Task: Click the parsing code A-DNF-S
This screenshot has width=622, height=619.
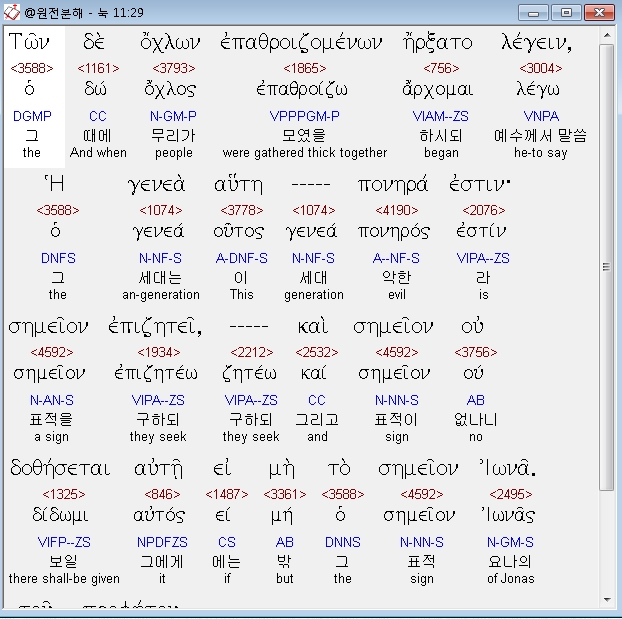Action: [x=242, y=258]
